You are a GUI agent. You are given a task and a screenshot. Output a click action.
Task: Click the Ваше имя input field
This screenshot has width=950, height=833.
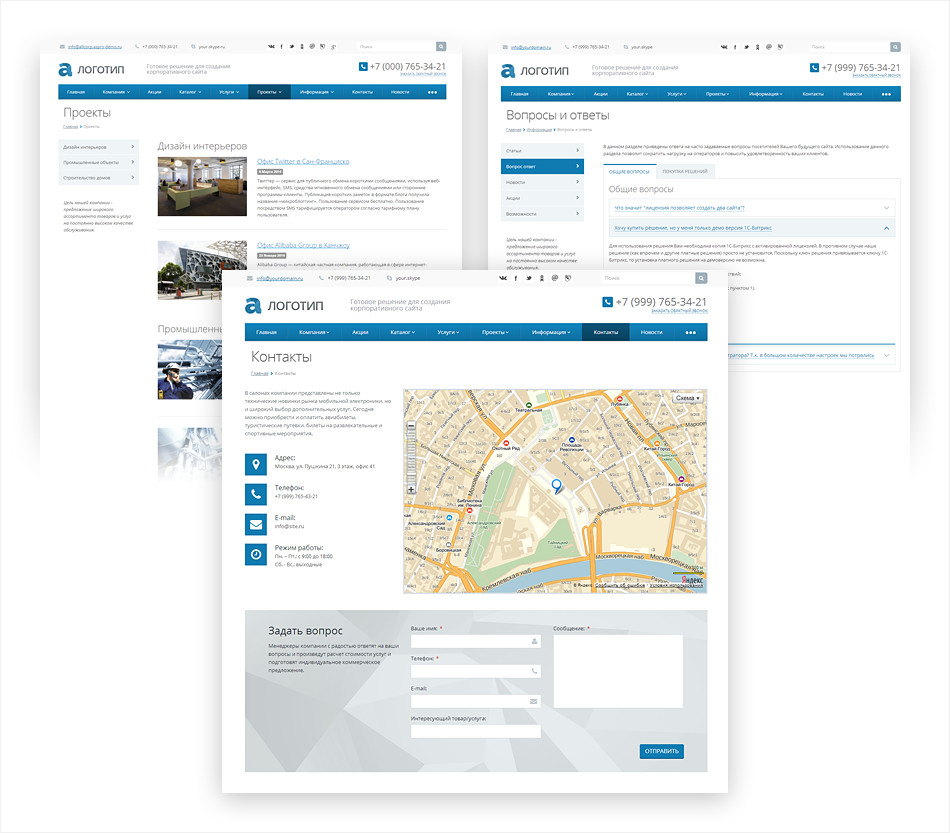point(475,641)
